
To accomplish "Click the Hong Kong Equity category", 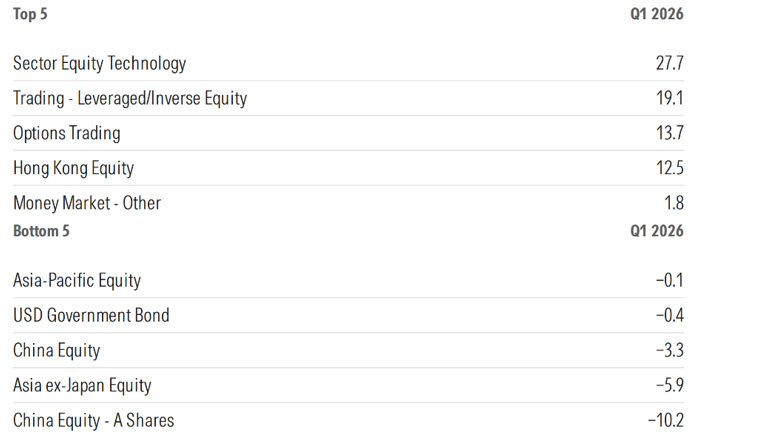I will point(73,168).
